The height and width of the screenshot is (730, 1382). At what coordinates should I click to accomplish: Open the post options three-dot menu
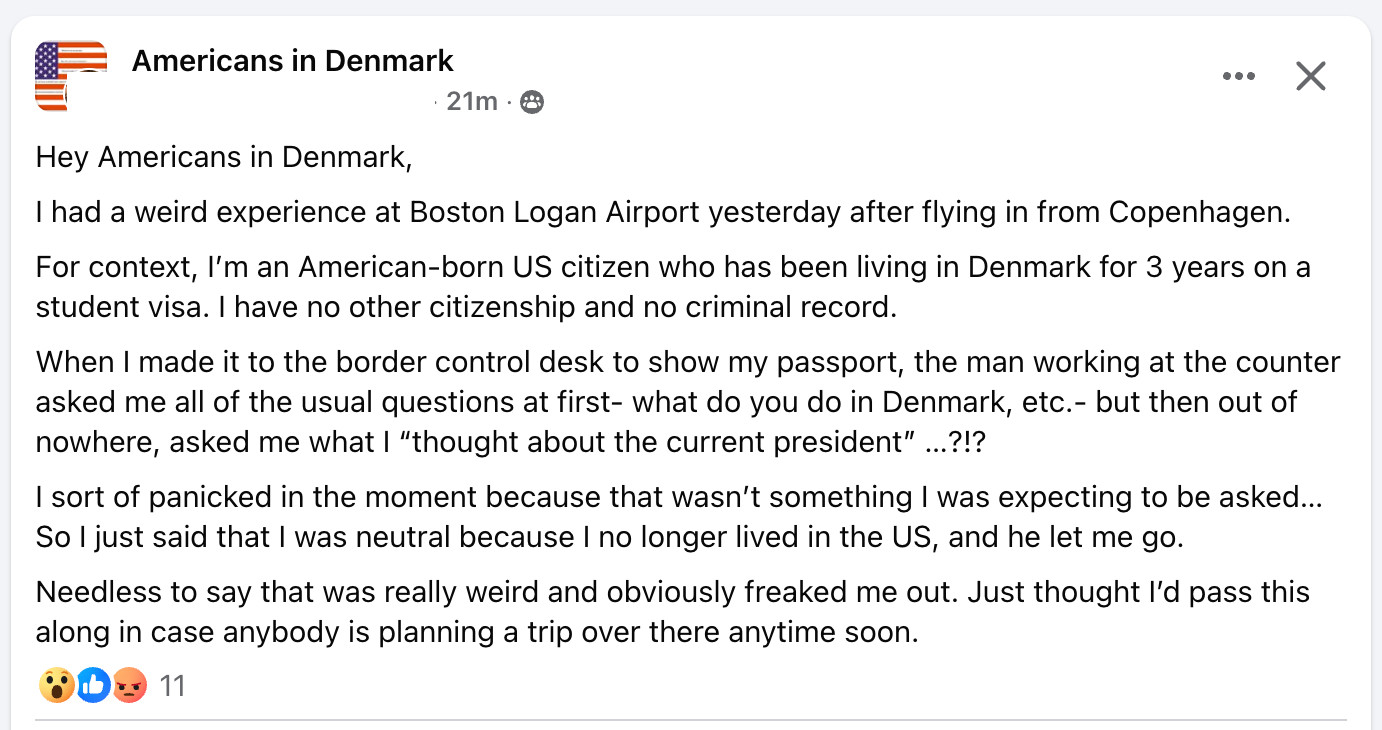[1238, 76]
